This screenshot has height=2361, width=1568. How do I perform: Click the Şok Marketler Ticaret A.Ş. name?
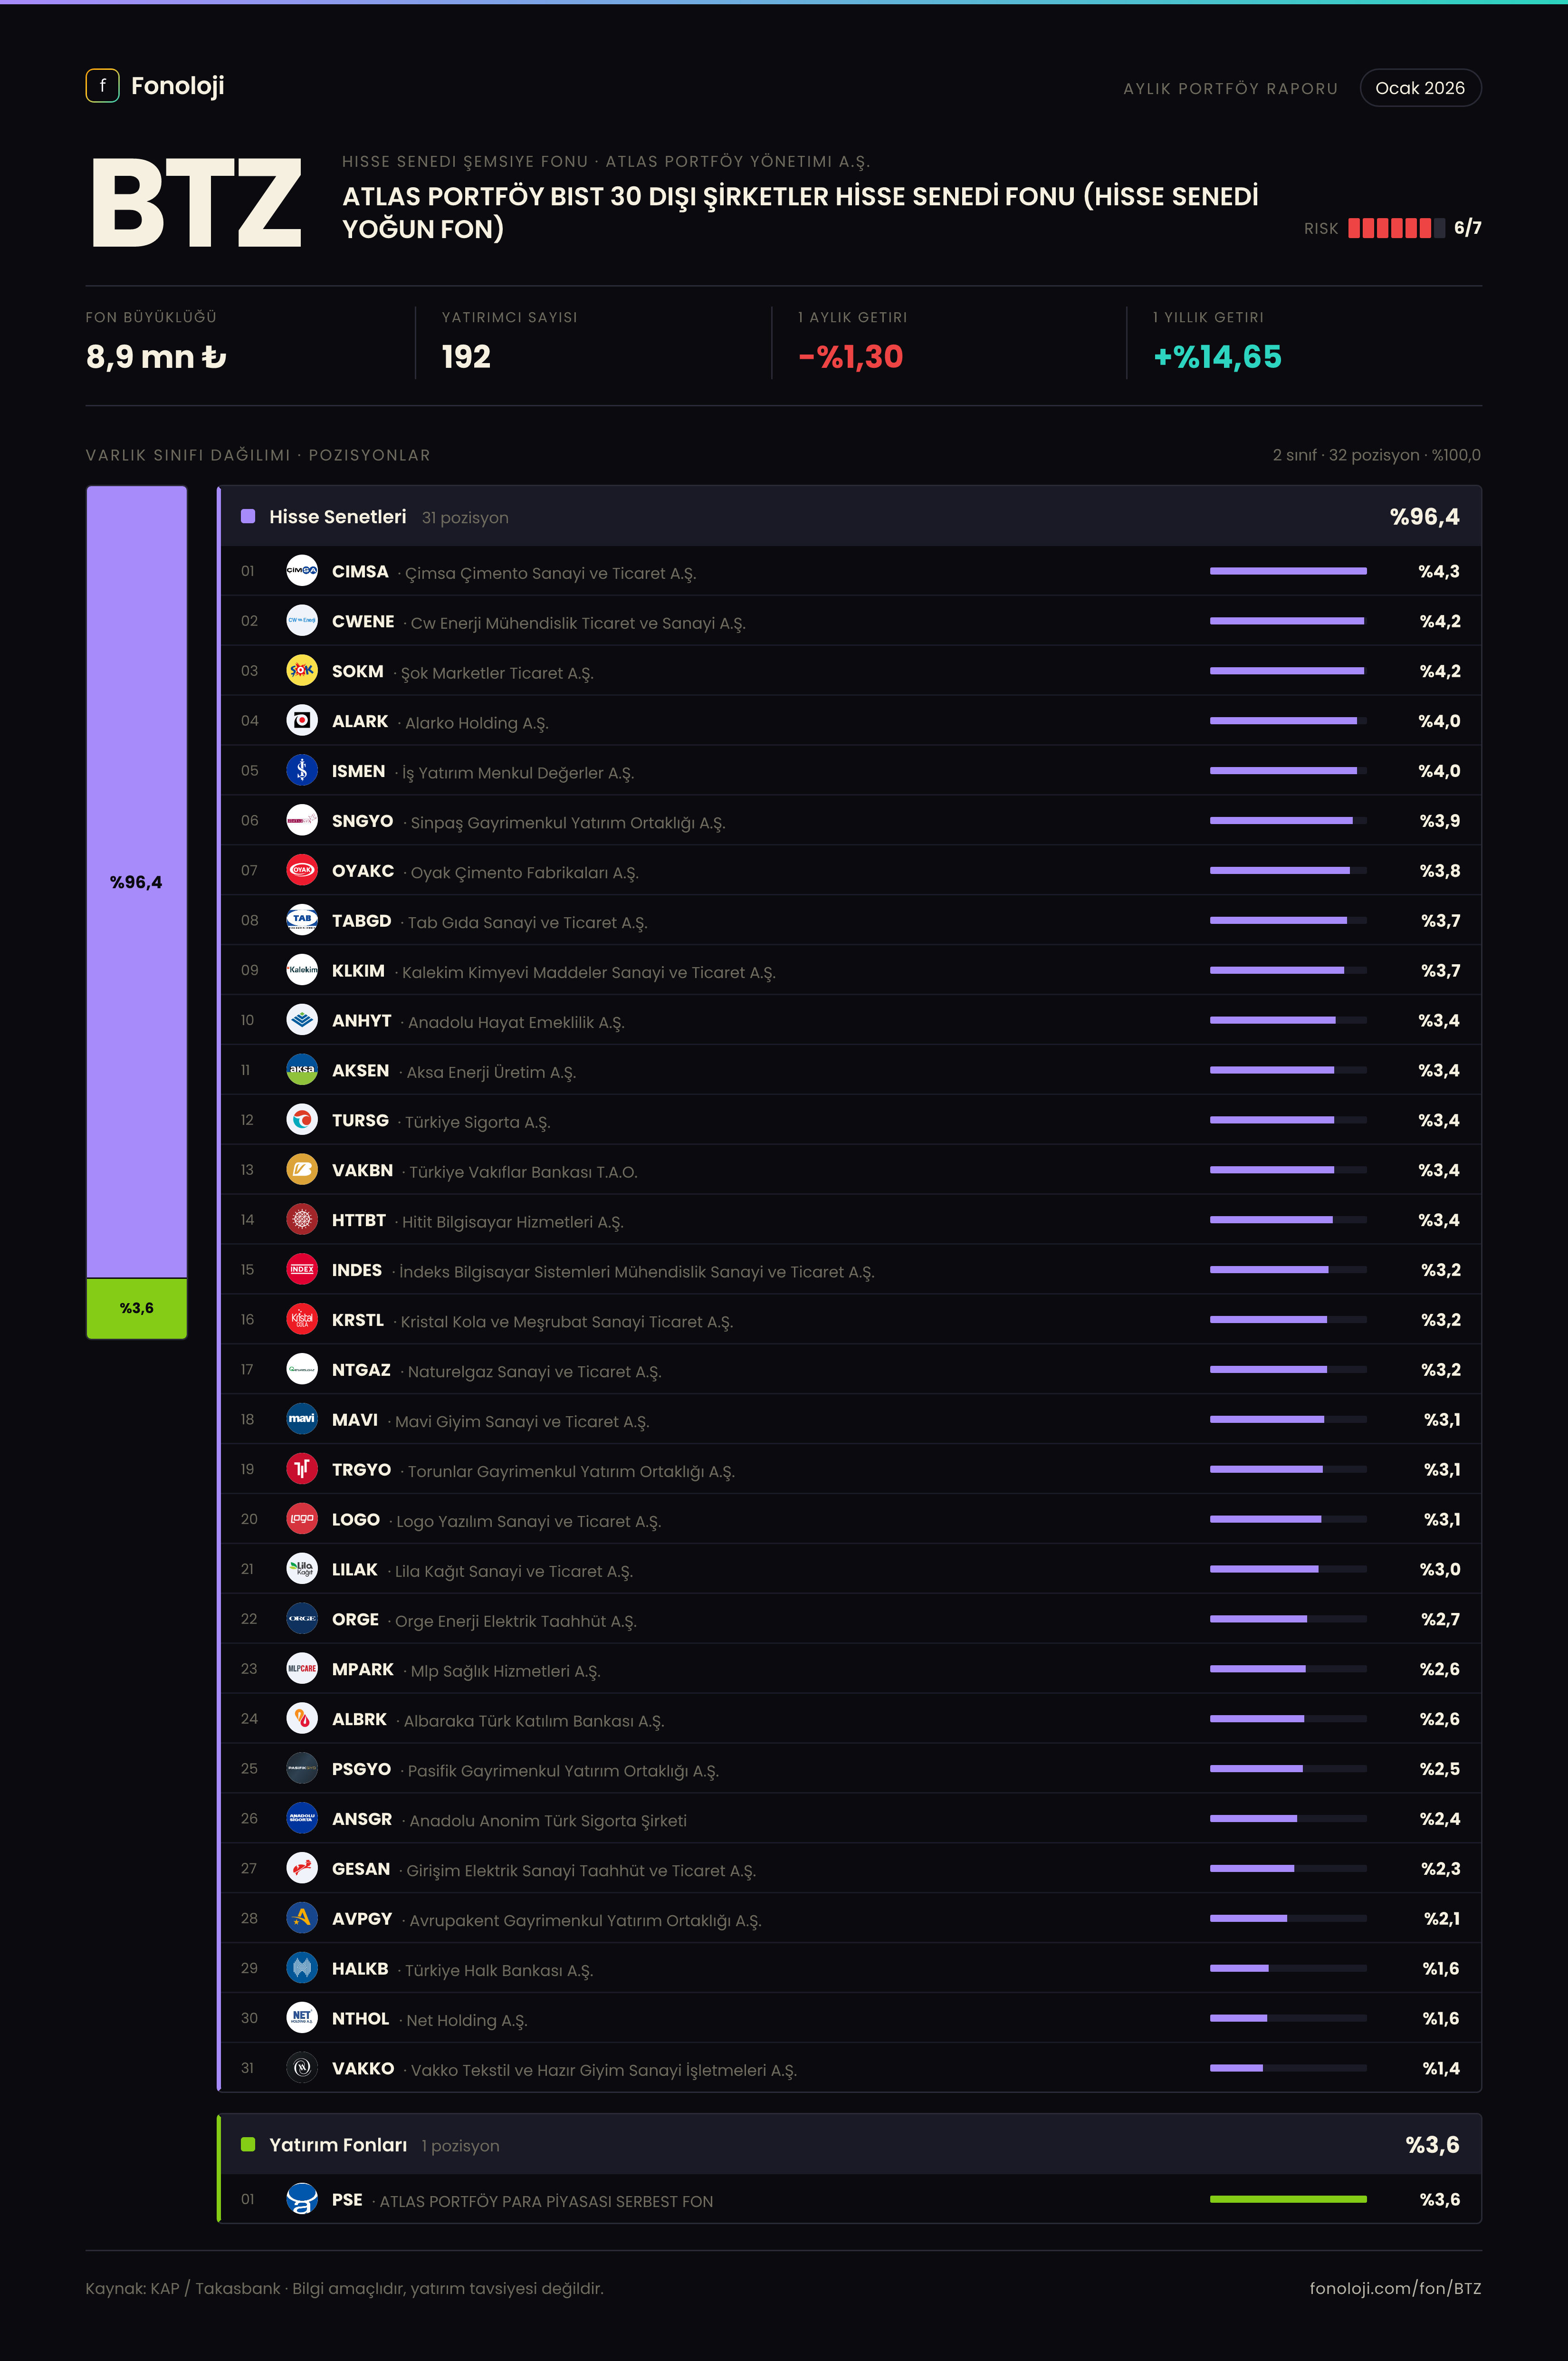click(x=497, y=673)
